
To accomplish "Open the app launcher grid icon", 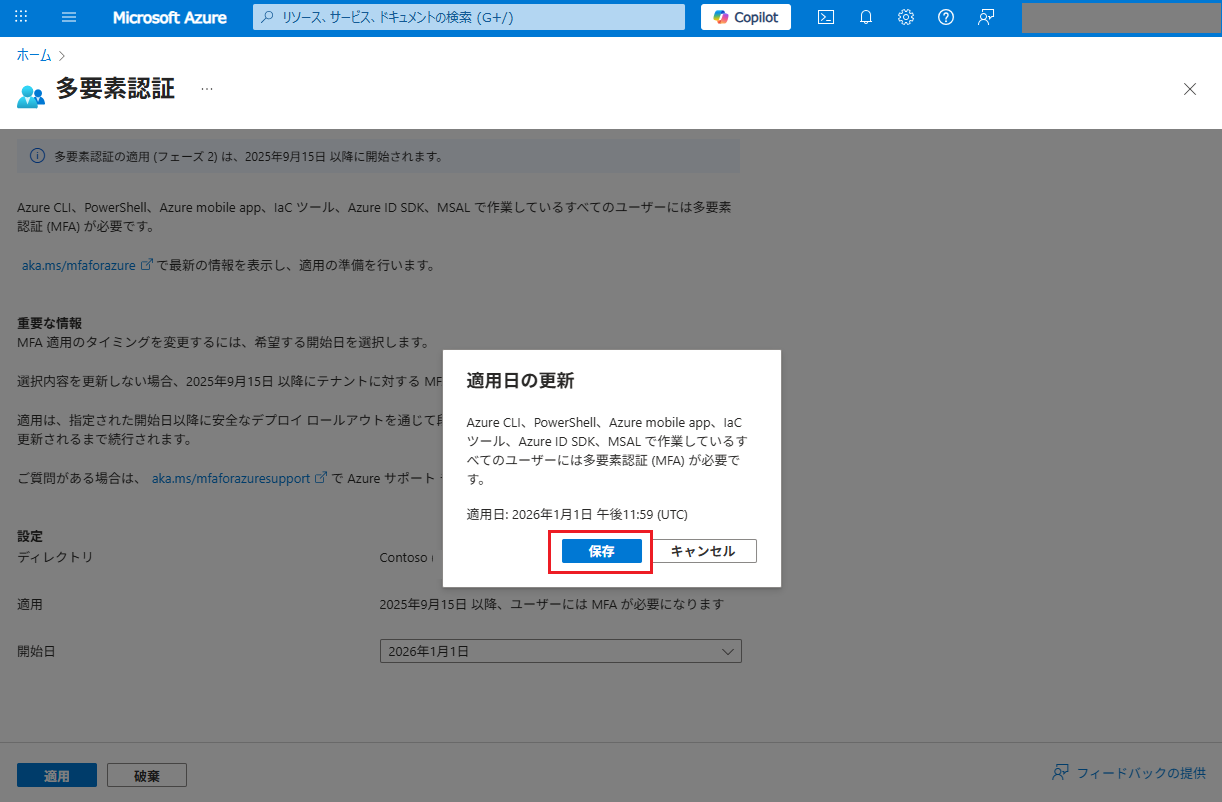I will pos(21,17).
